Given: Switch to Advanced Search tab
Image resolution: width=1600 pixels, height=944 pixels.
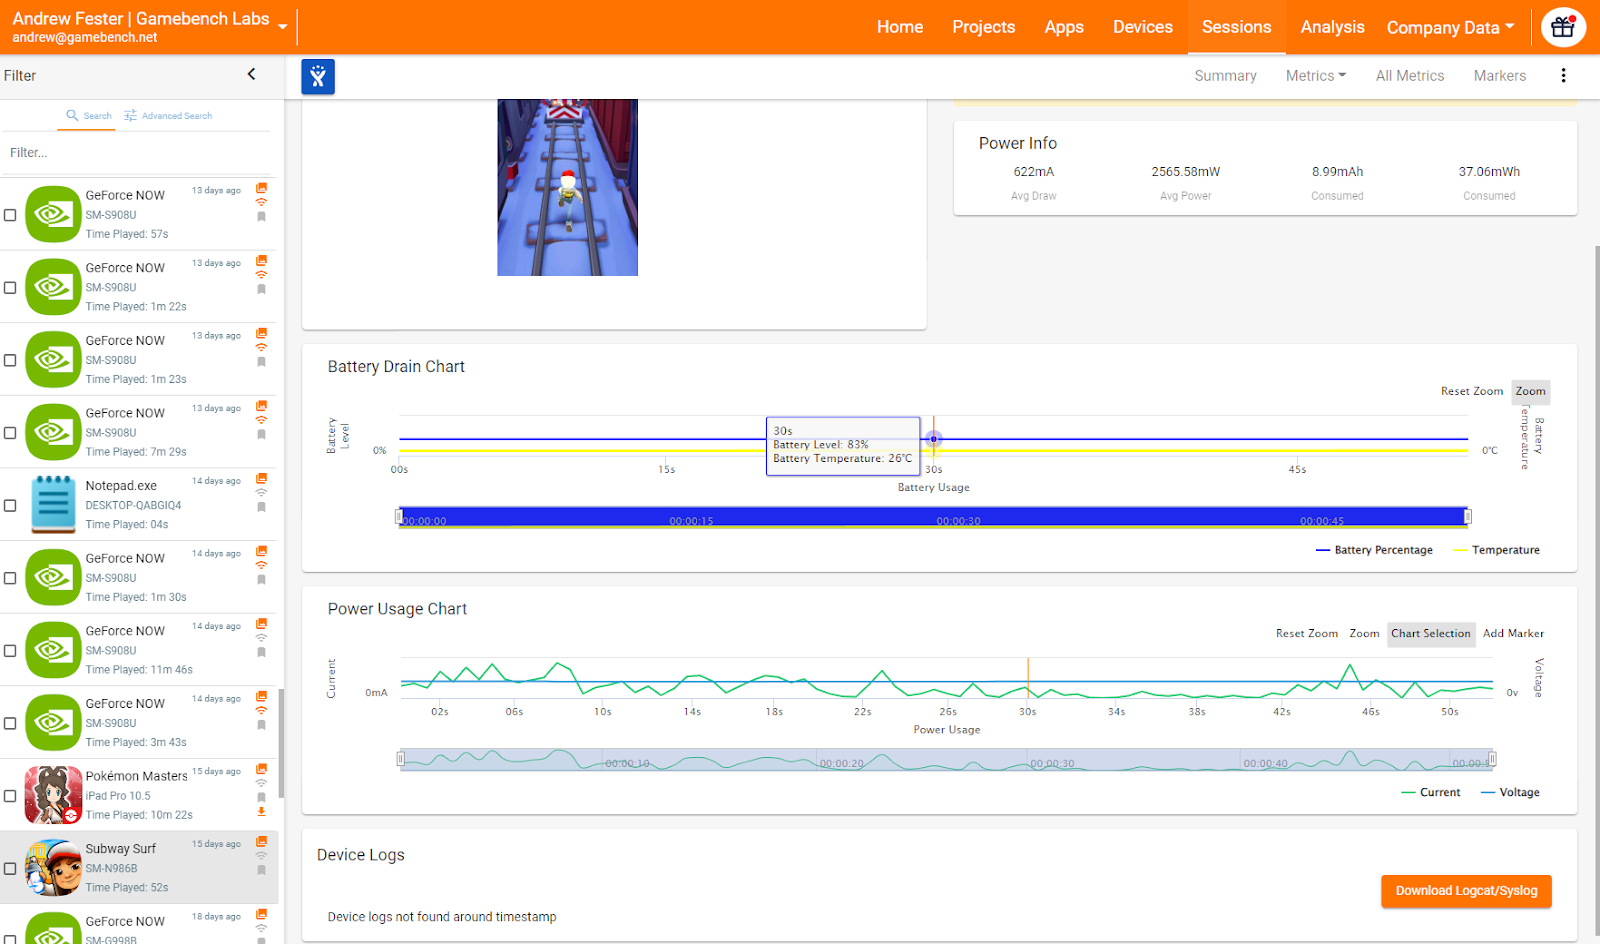Looking at the screenshot, I should [x=168, y=116].
